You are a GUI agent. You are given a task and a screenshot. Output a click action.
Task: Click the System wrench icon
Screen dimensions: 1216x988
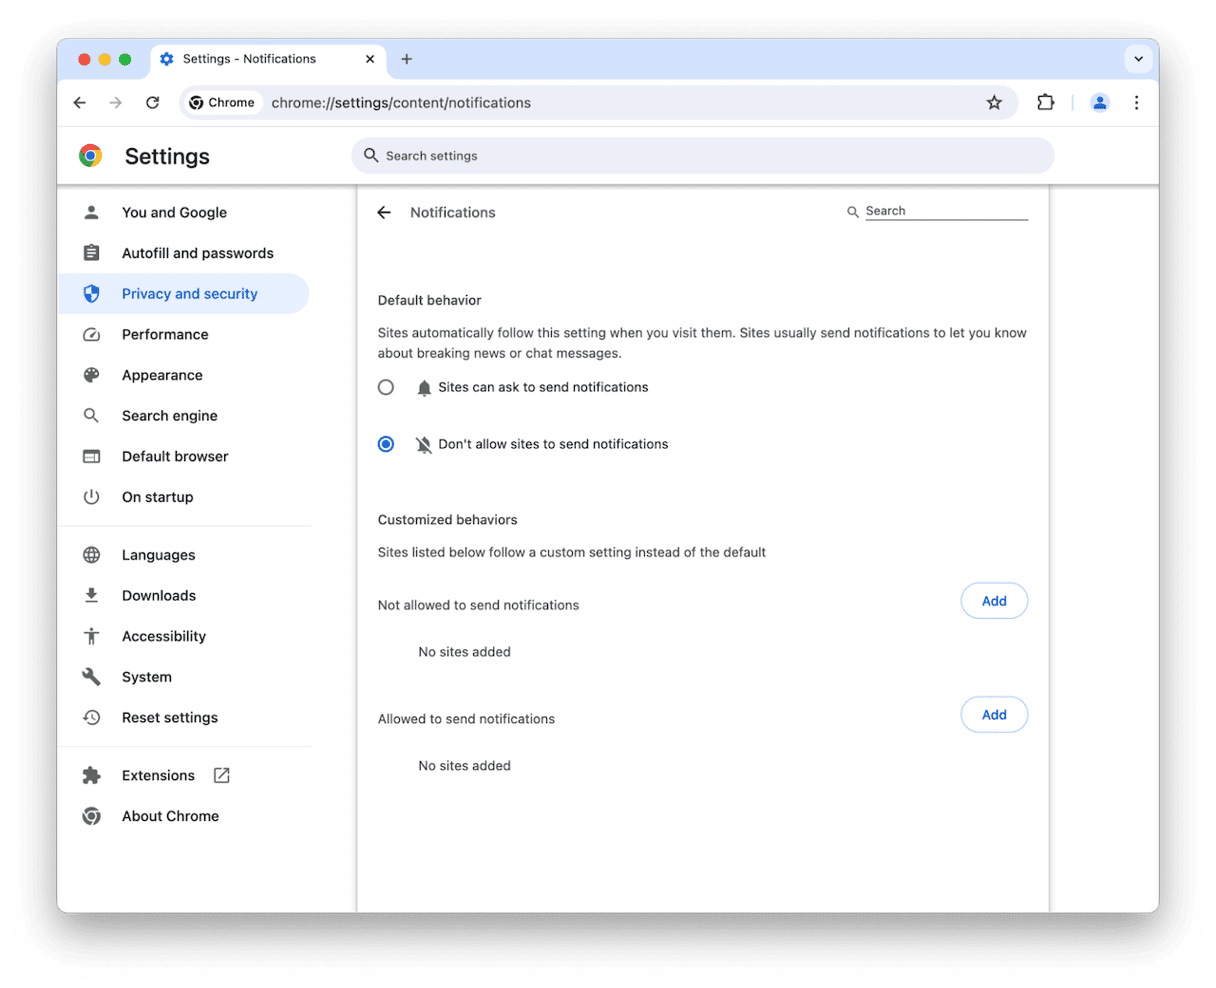point(91,677)
